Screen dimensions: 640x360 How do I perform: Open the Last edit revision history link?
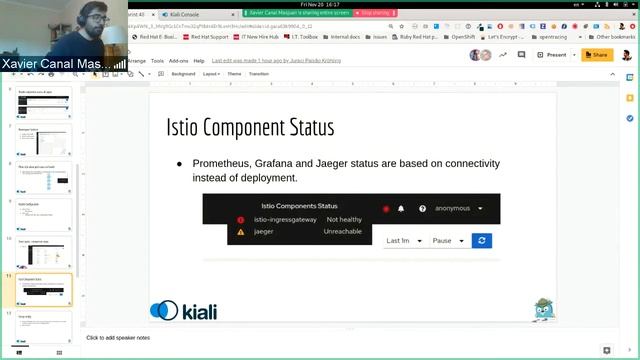(x=276, y=60)
